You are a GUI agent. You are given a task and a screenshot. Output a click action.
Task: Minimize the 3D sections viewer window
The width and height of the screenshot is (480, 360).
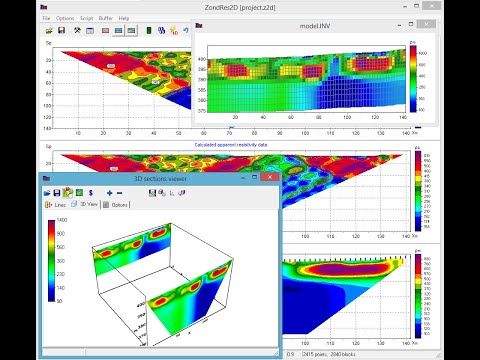coord(243,178)
